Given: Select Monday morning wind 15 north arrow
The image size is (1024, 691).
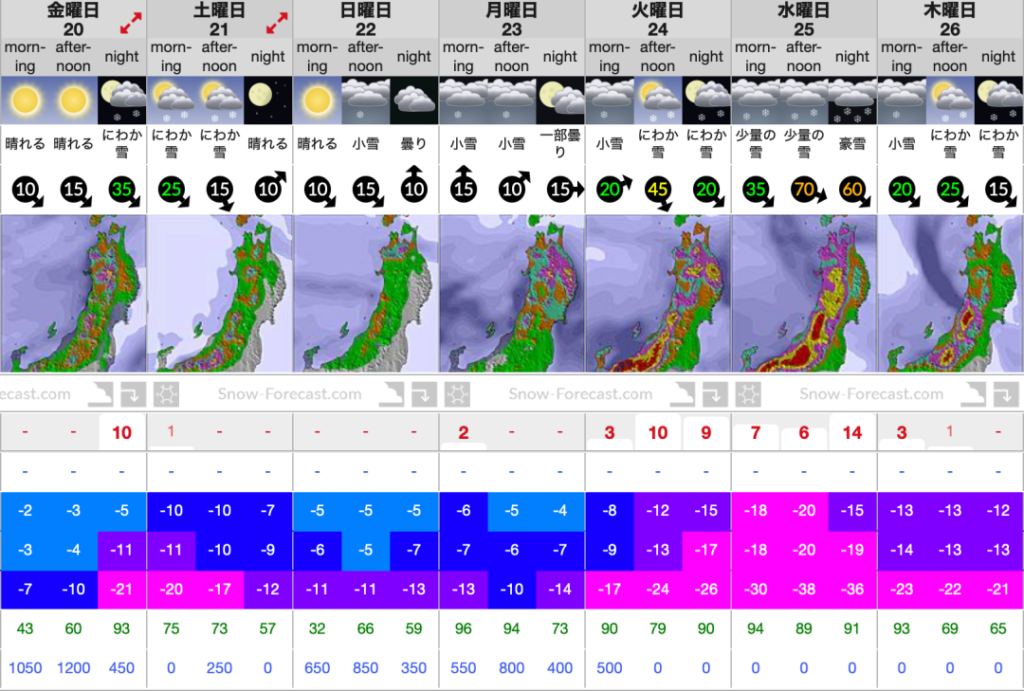Looking at the screenshot, I should [x=463, y=185].
